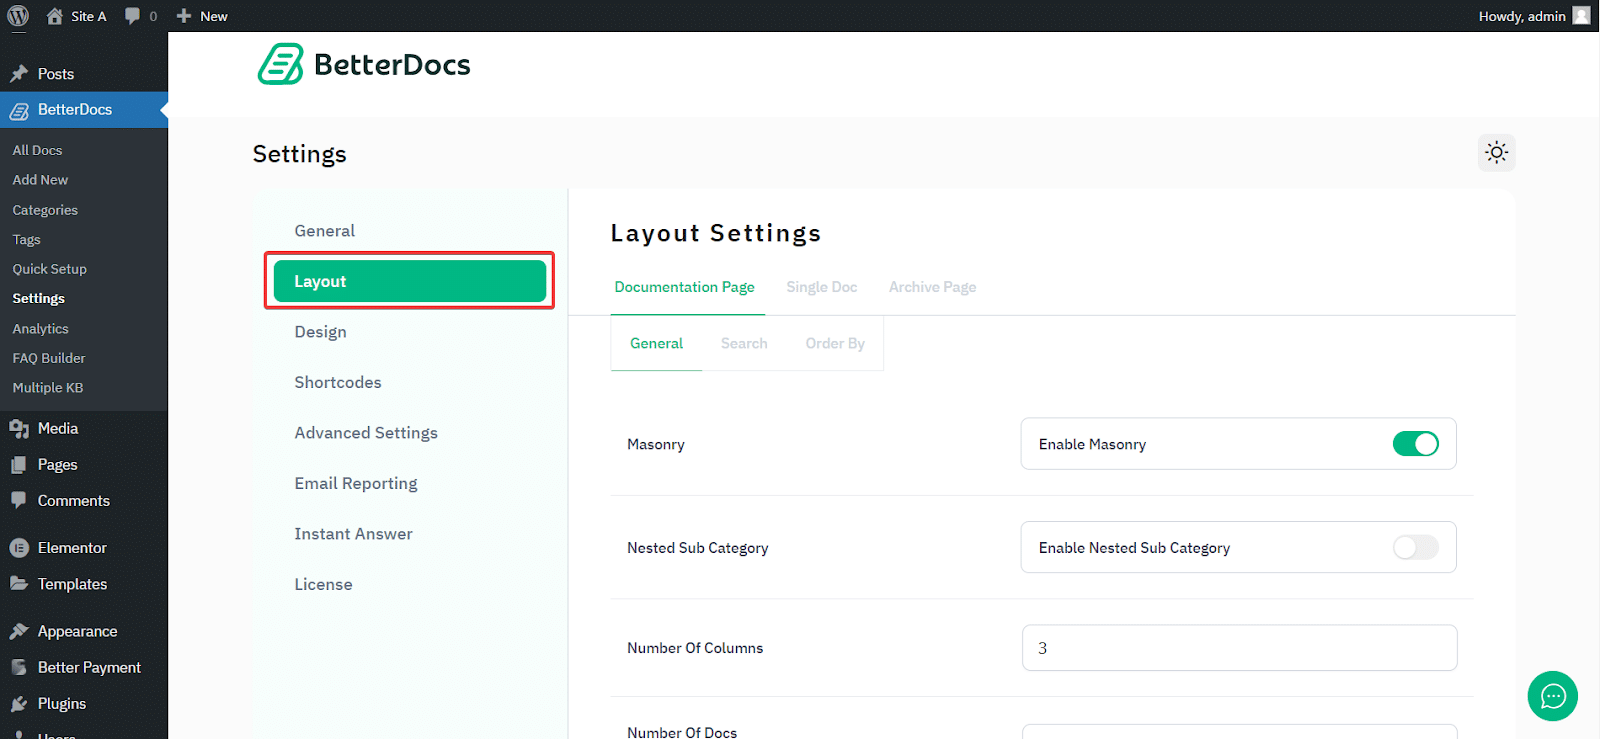Open the Design settings section
This screenshot has width=1600, height=739.
point(321,332)
